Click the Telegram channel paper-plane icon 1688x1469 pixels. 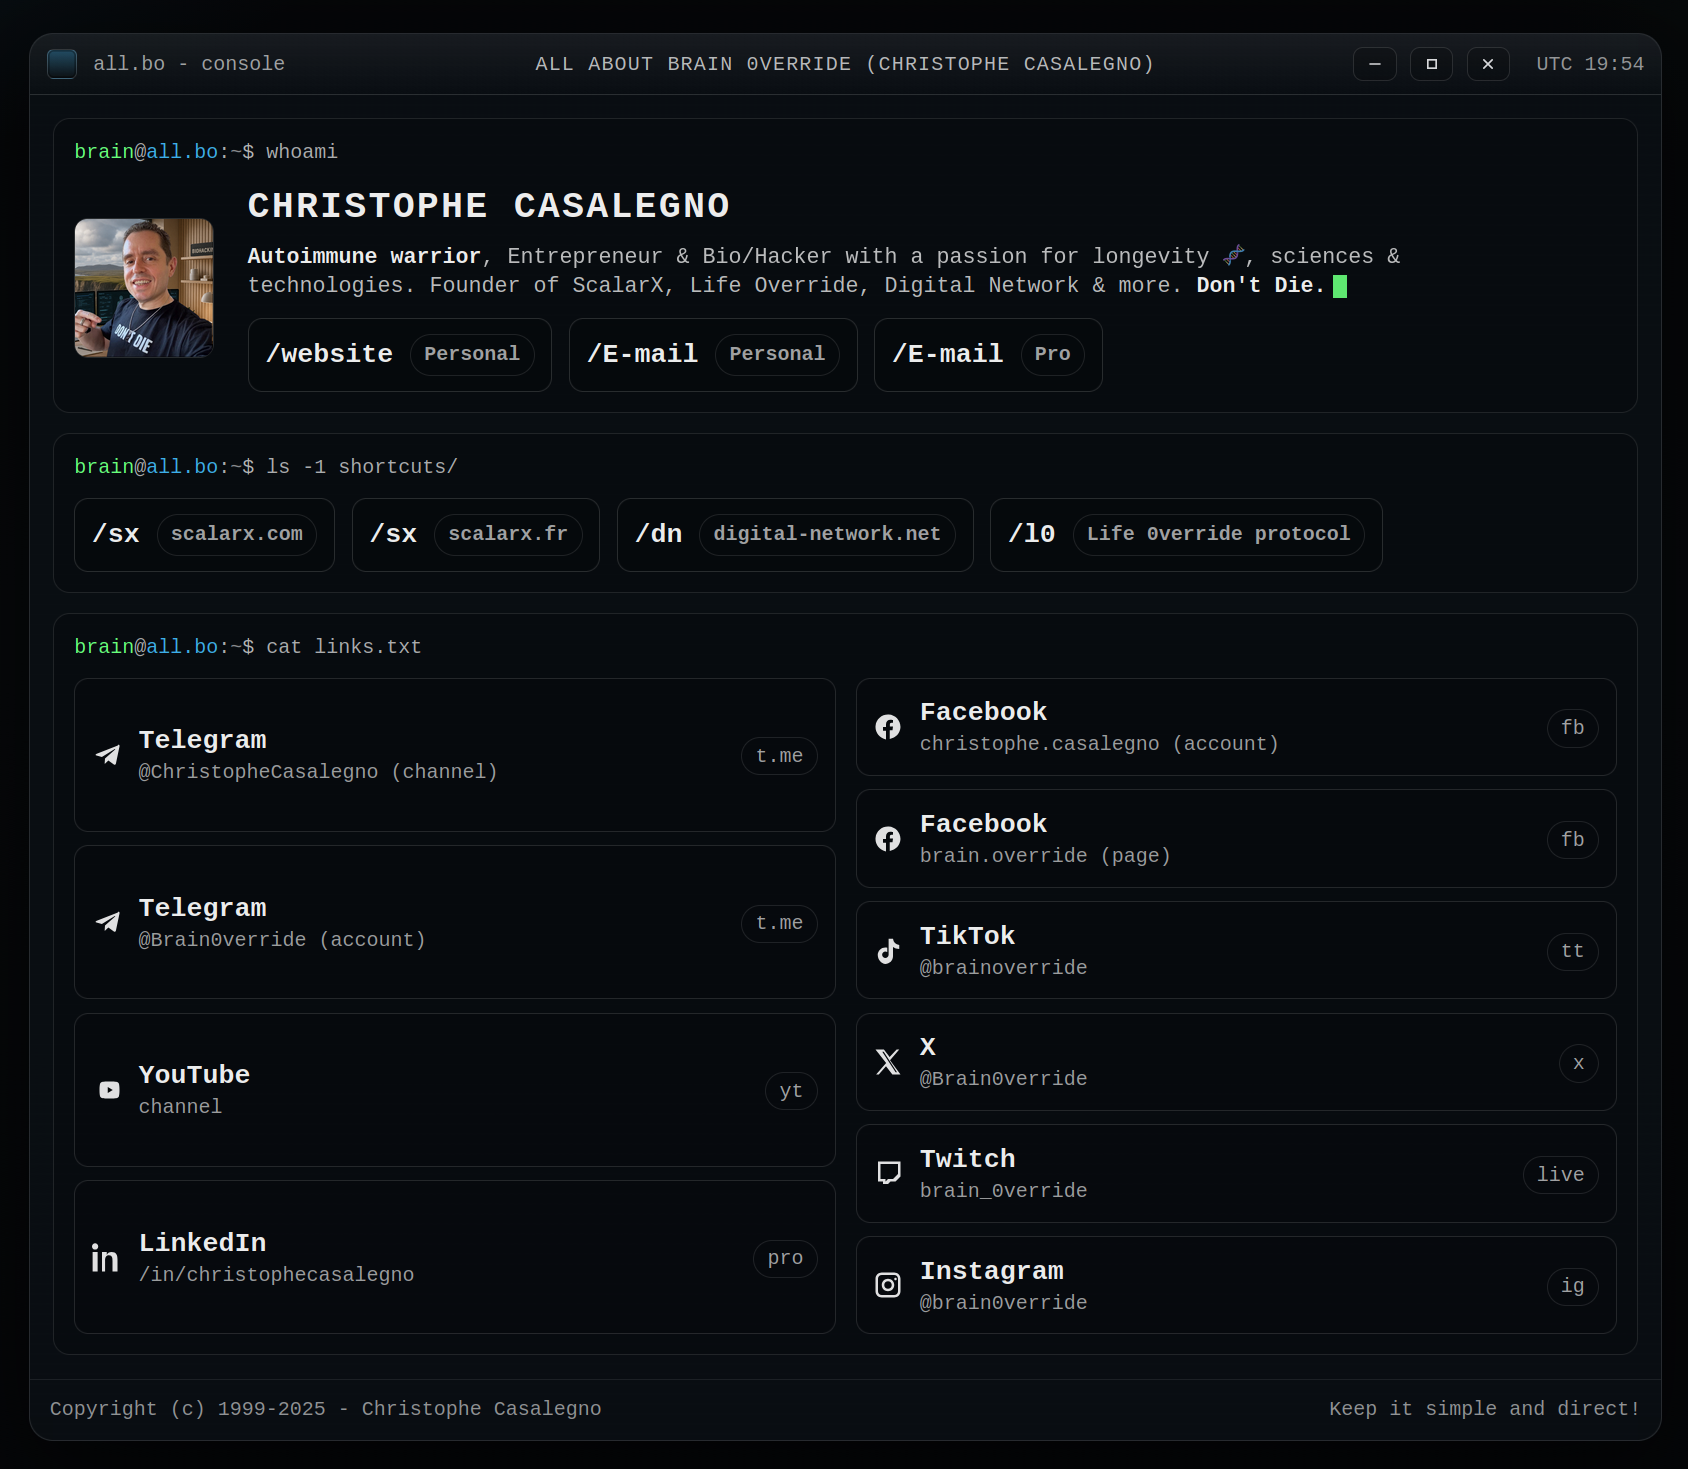coord(108,755)
